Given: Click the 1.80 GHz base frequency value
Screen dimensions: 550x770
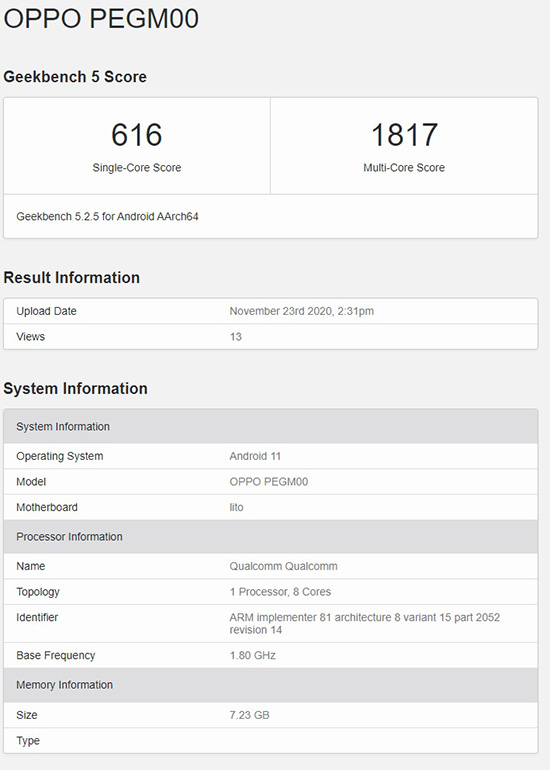Looking at the screenshot, I should (252, 655).
